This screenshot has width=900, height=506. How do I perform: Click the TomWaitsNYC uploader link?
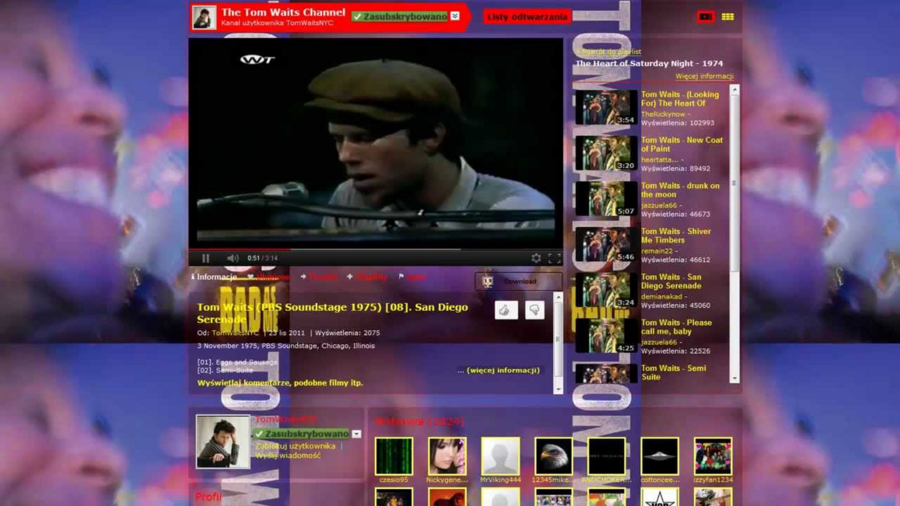[235, 333]
